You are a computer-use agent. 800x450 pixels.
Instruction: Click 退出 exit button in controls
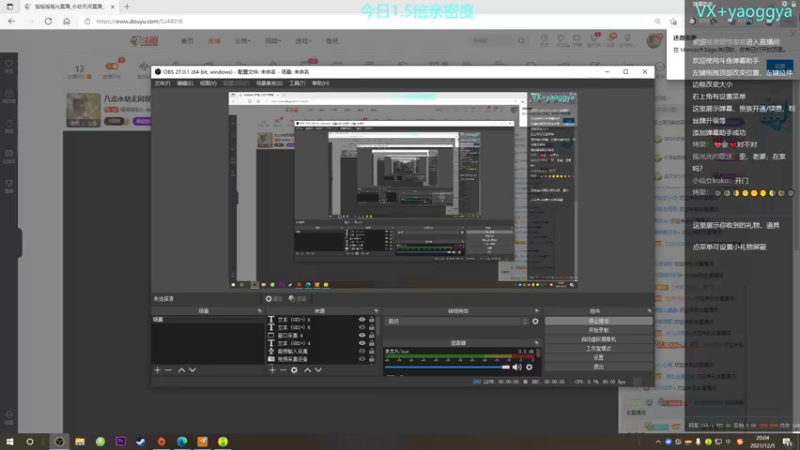click(598, 367)
